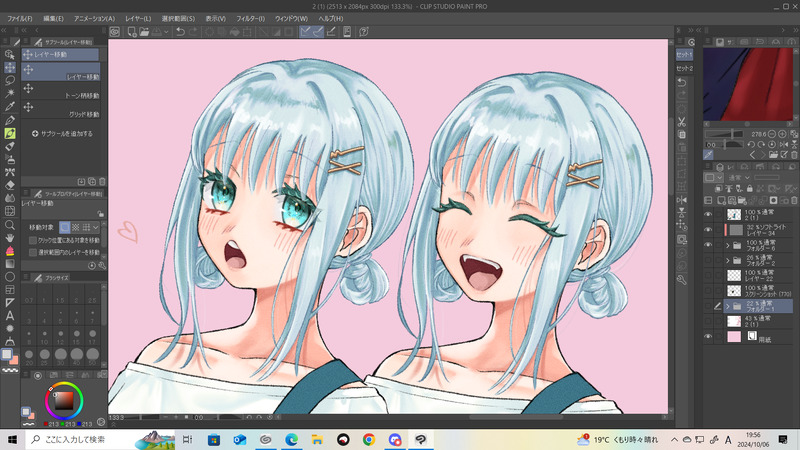Screen dimensions: 800x450
Task: Expand フォルダー6 layer folder
Action: [727, 244]
